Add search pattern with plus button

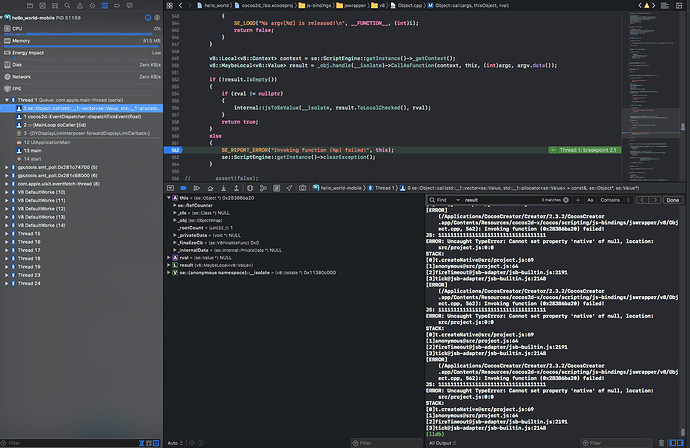[x=578, y=200]
